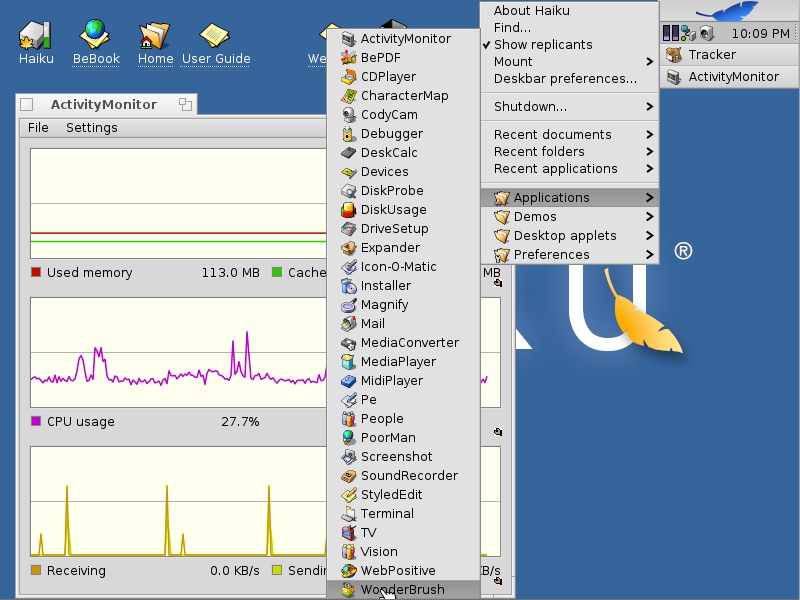Choose About Haiku in Deskbar menu
Image resolution: width=800 pixels, height=600 pixels.
[x=569, y=11]
